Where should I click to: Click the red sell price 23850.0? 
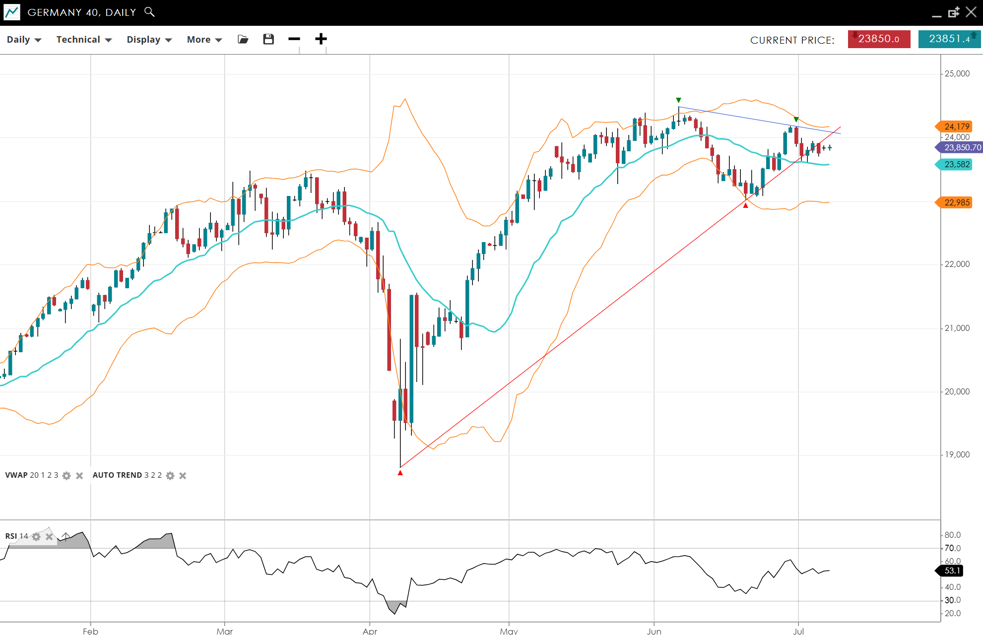(879, 39)
